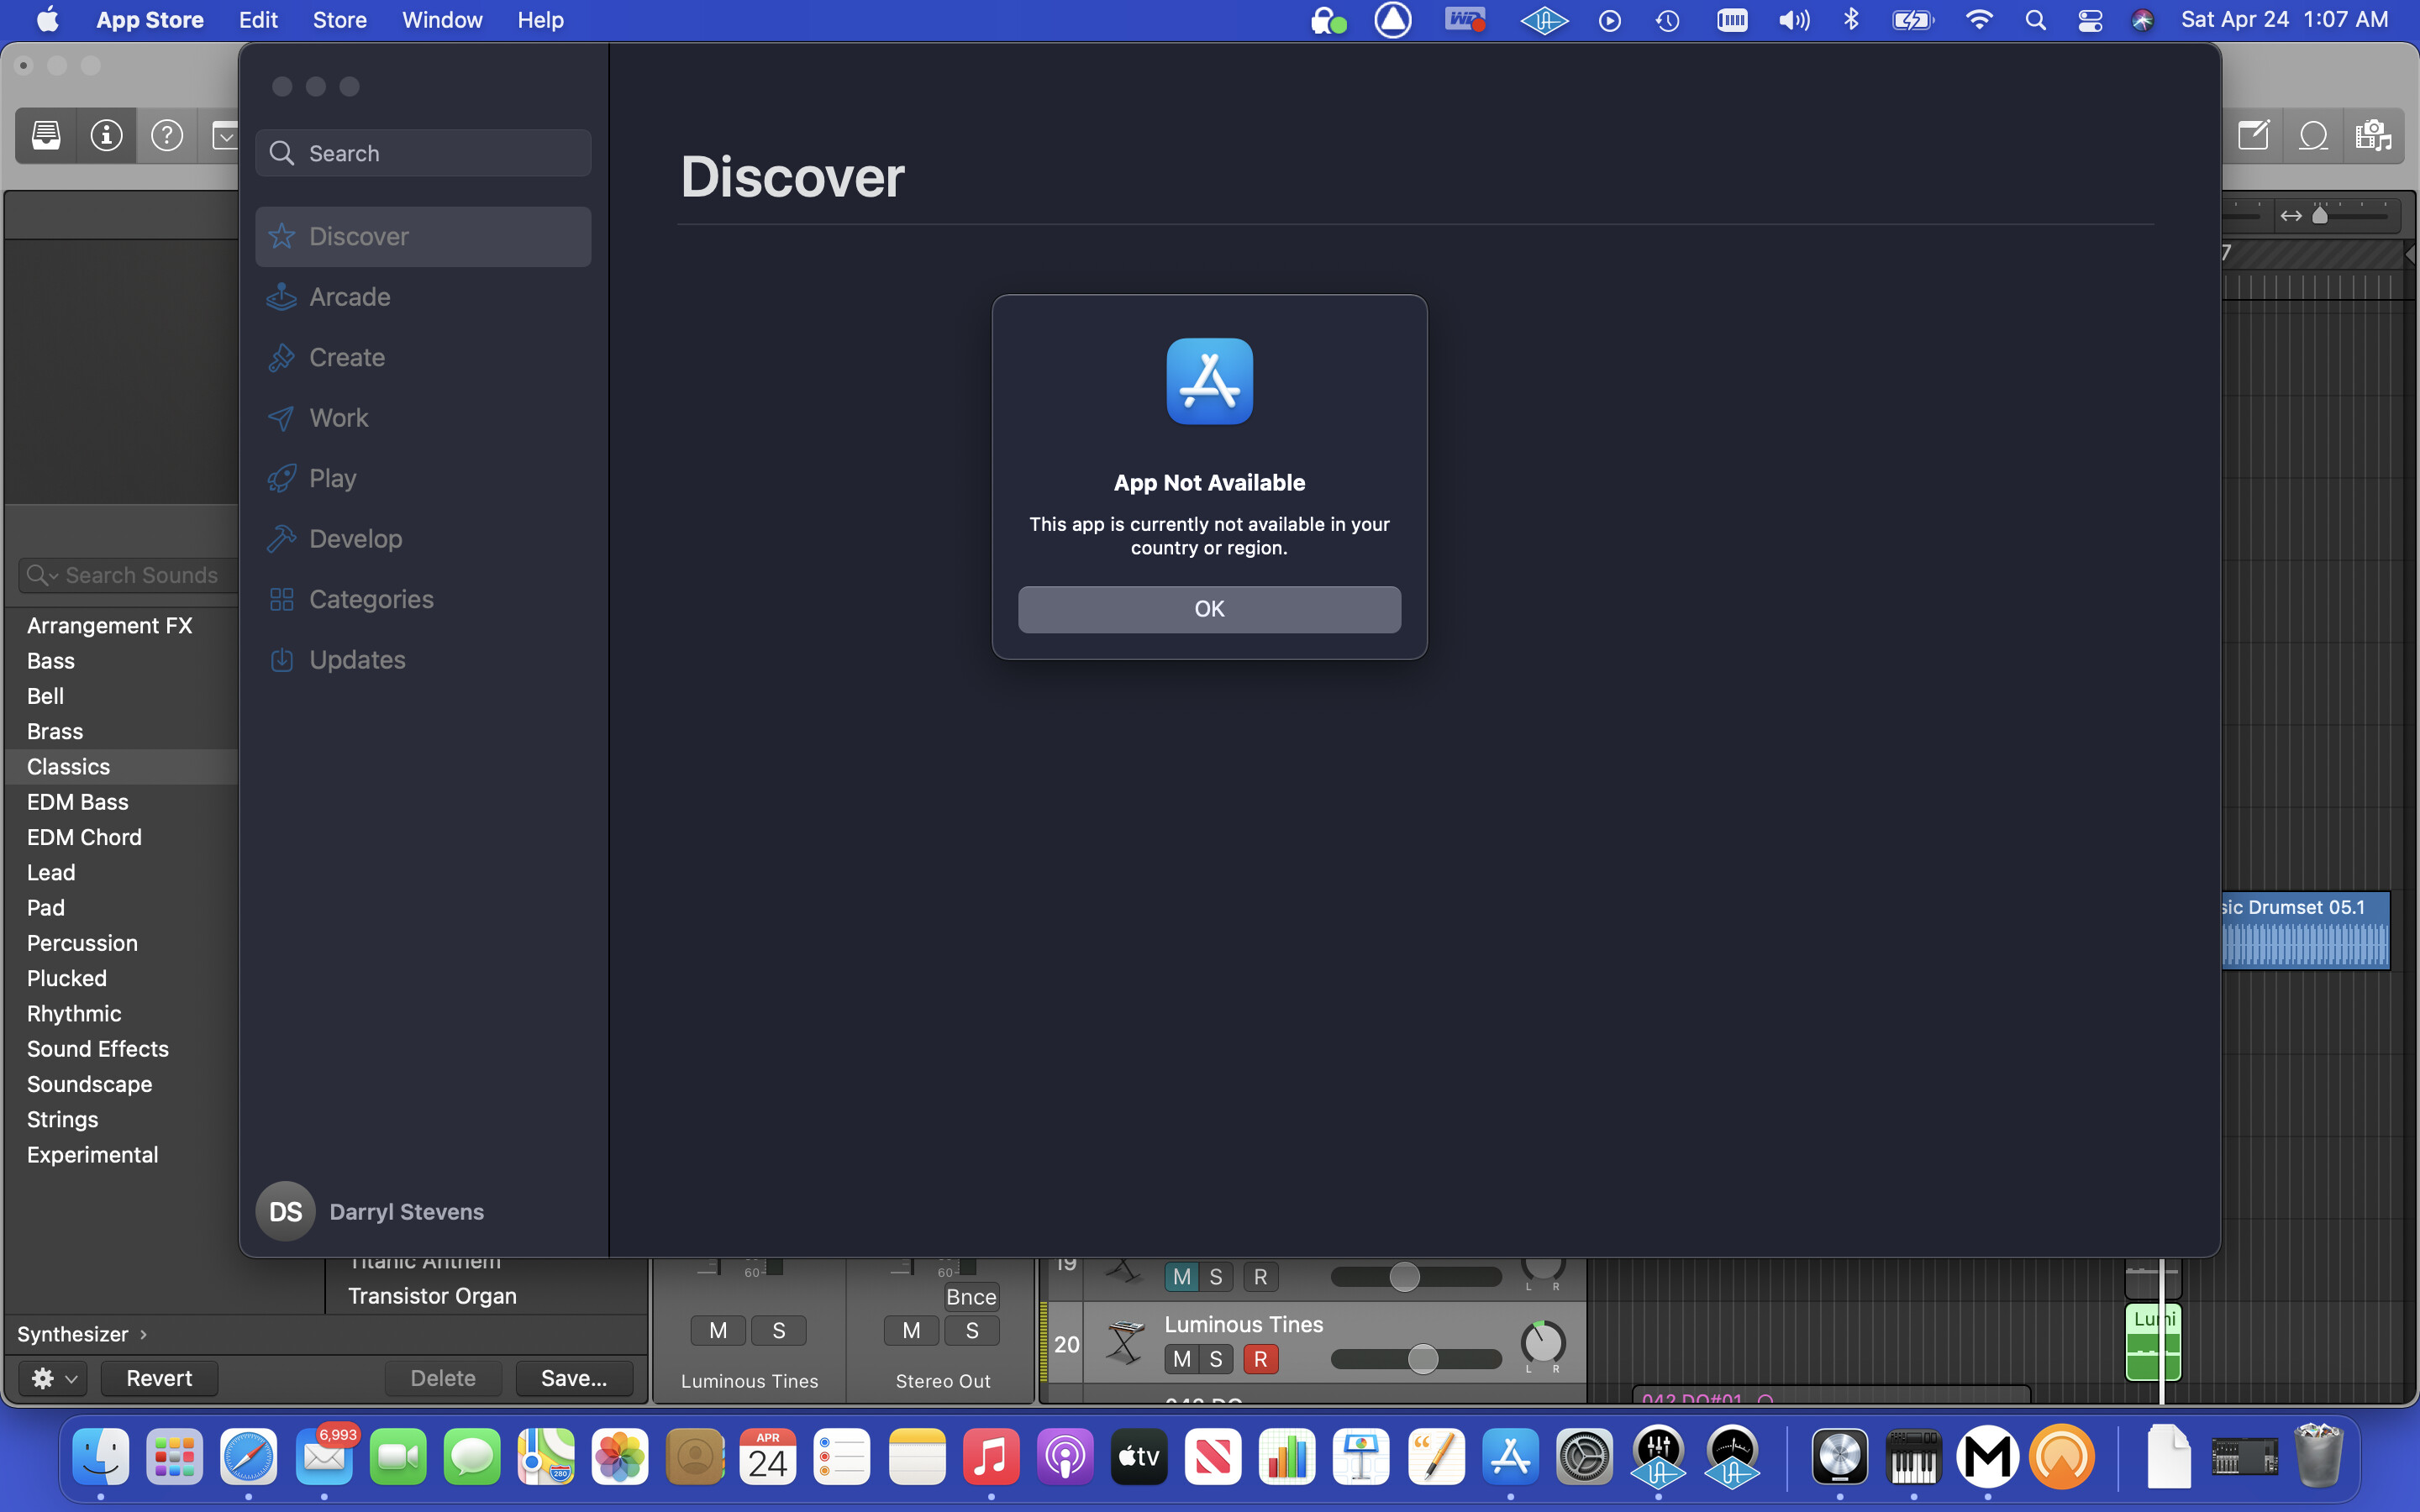Viewport: 2420px width, 1512px height.
Task: Toggle record enable on track 19
Action: click(x=1260, y=1277)
